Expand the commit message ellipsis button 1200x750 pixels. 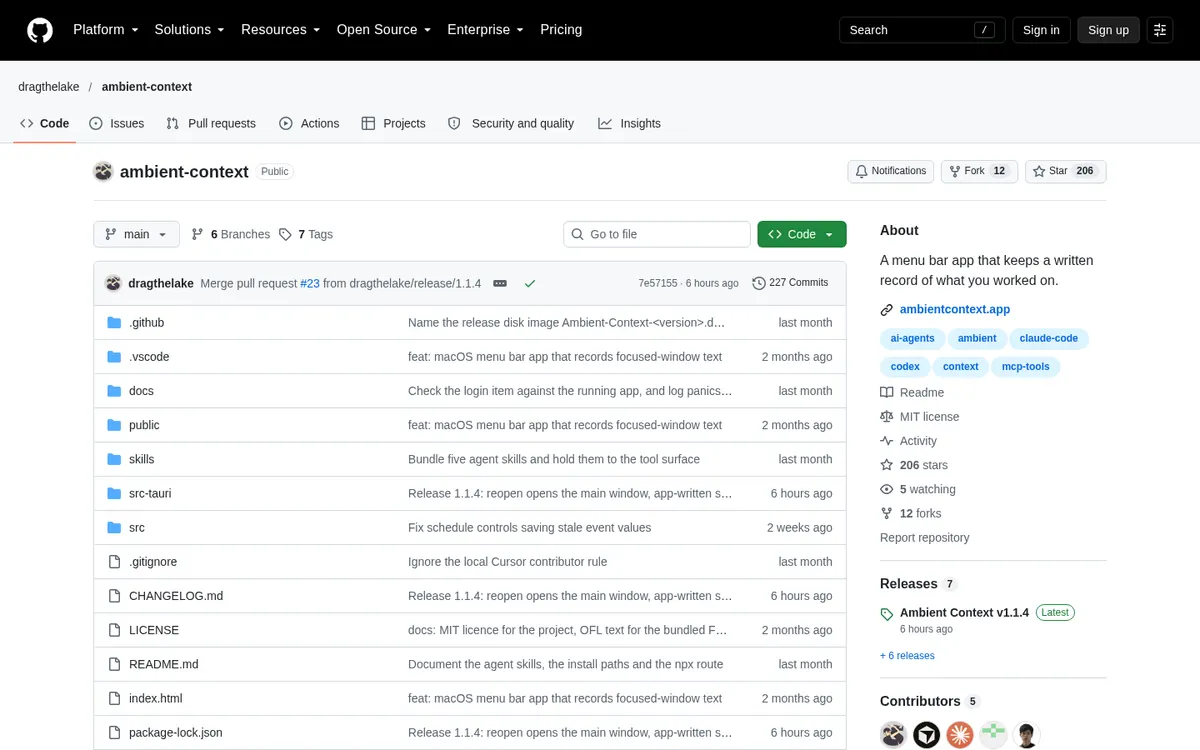pos(500,283)
